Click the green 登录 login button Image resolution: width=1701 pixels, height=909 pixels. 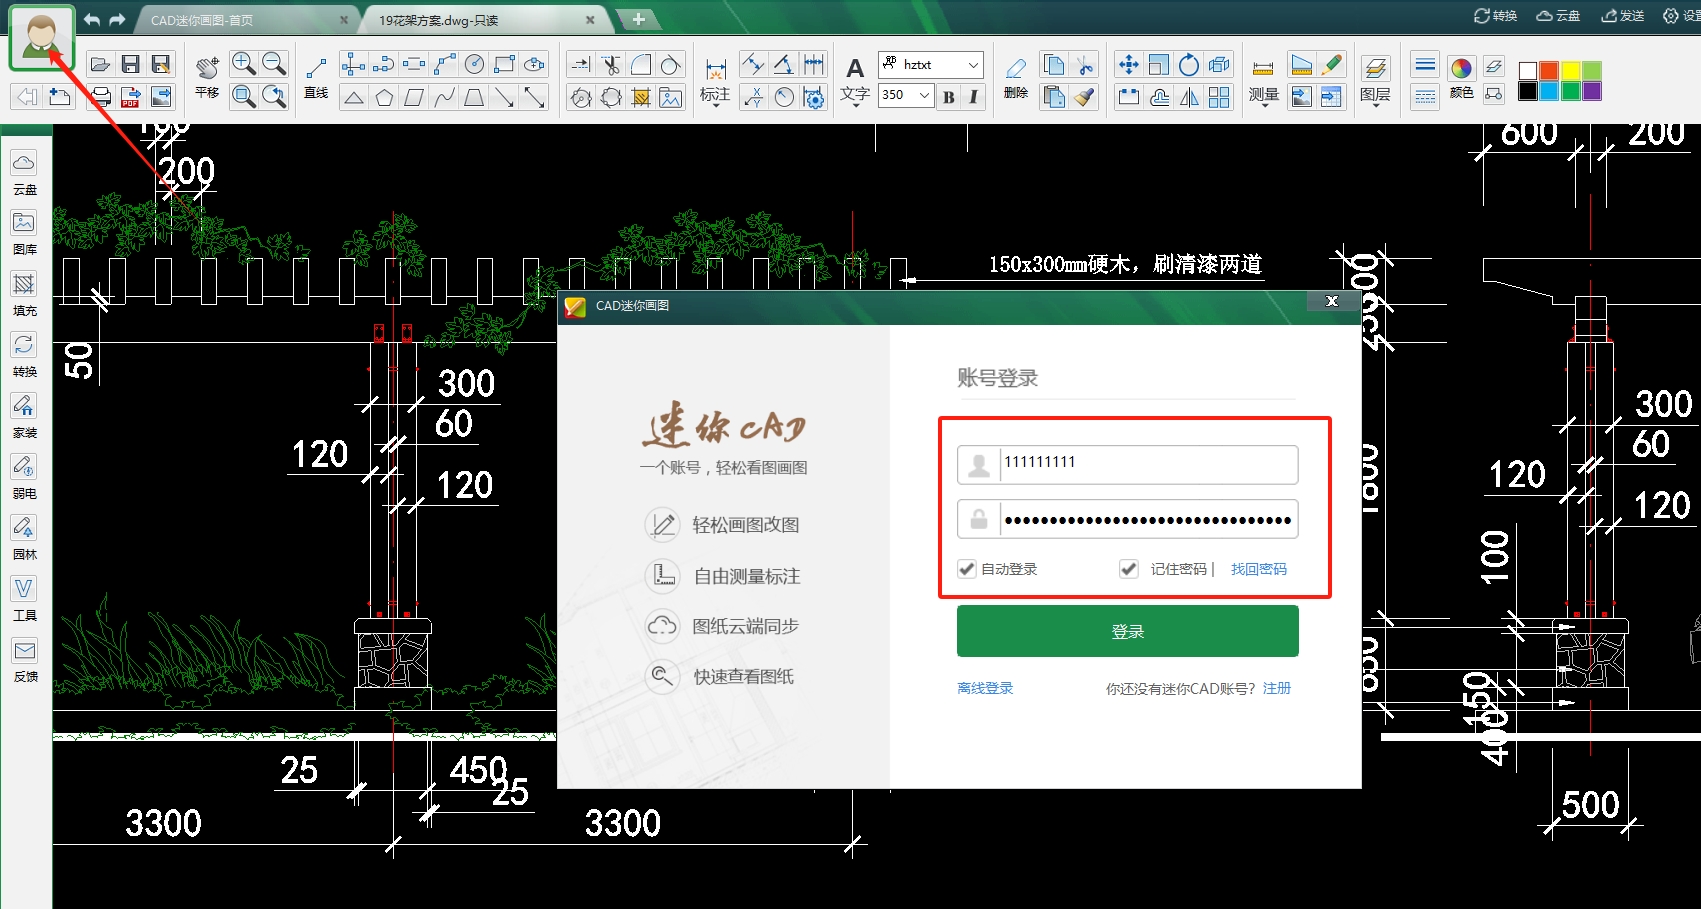(1128, 631)
